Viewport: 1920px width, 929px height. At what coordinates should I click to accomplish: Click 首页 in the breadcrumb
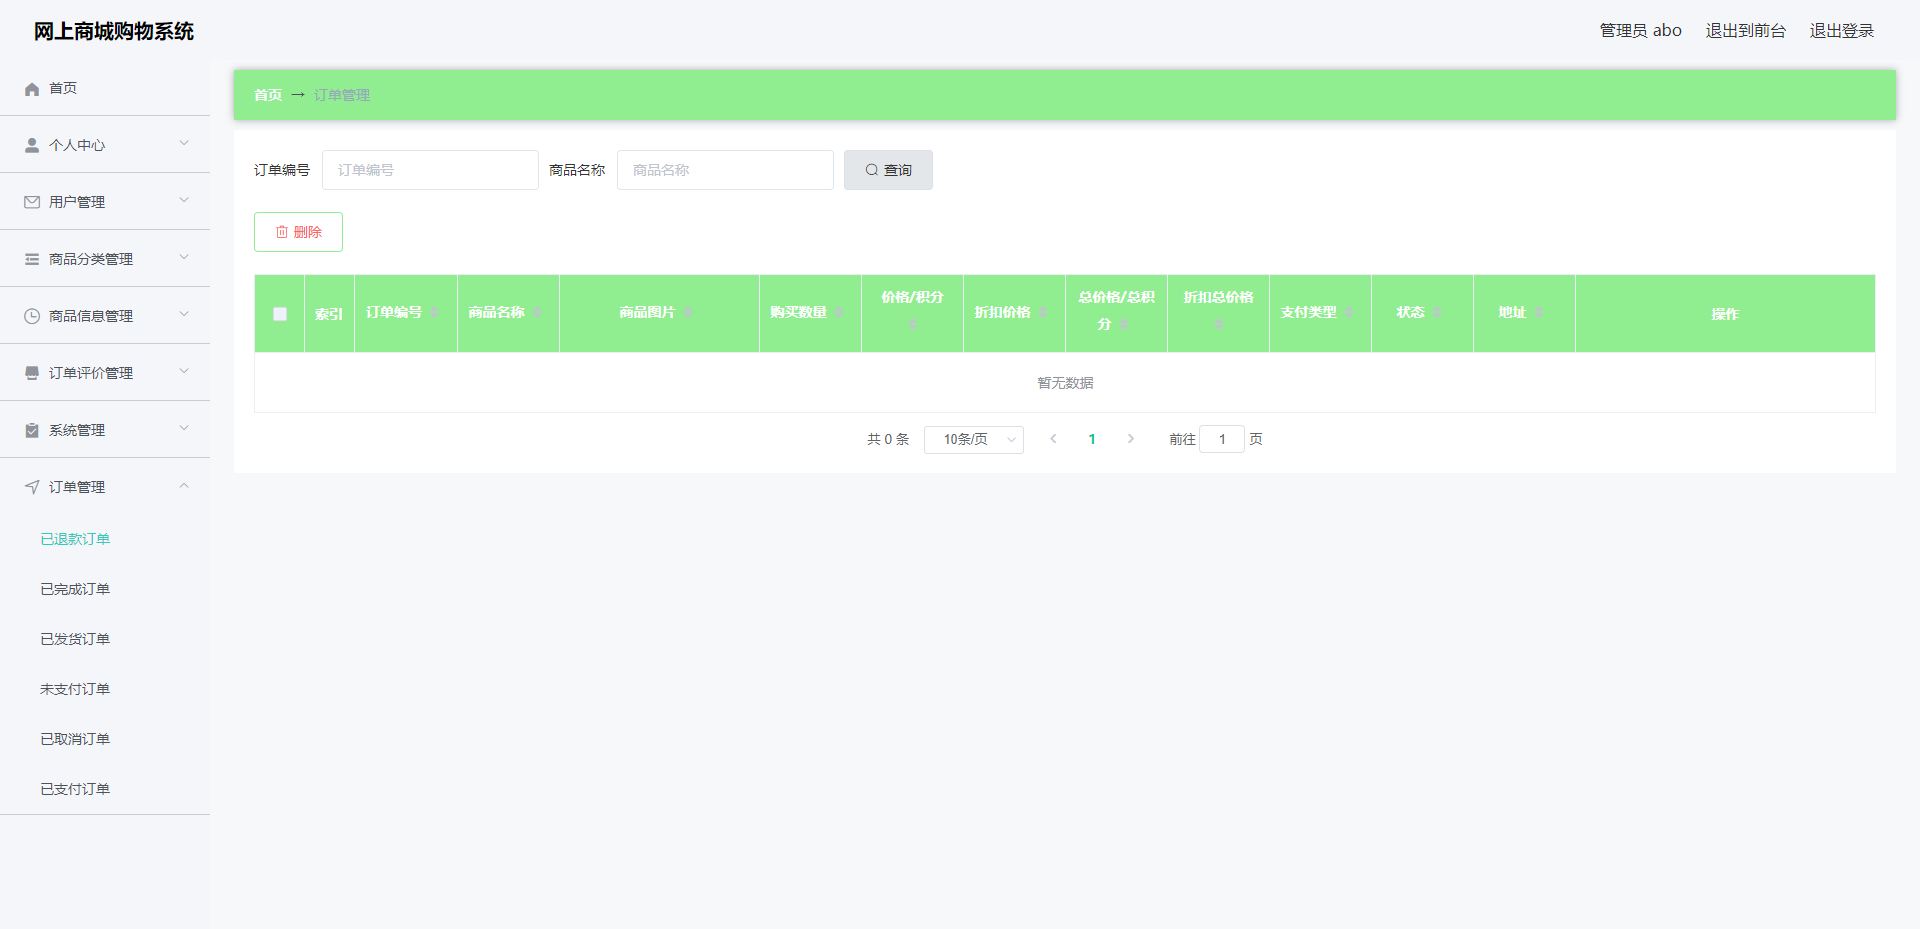pos(268,95)
